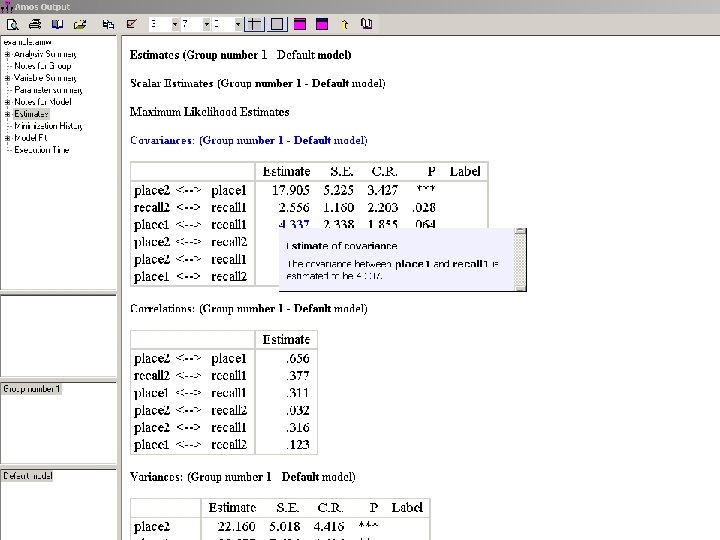
Task: Click the highlighted blue covariance estimate 4.337
Action: click(x=294, y=224)
